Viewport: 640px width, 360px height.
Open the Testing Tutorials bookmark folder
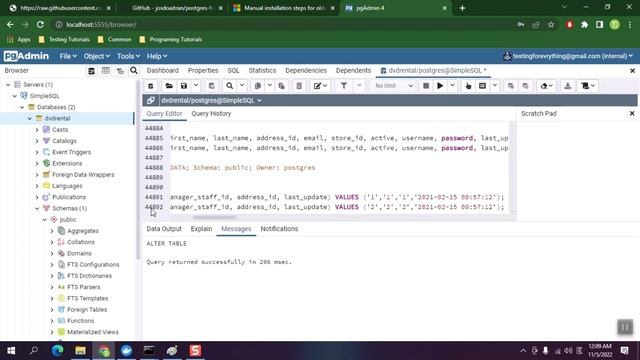(x=64, y=40)
